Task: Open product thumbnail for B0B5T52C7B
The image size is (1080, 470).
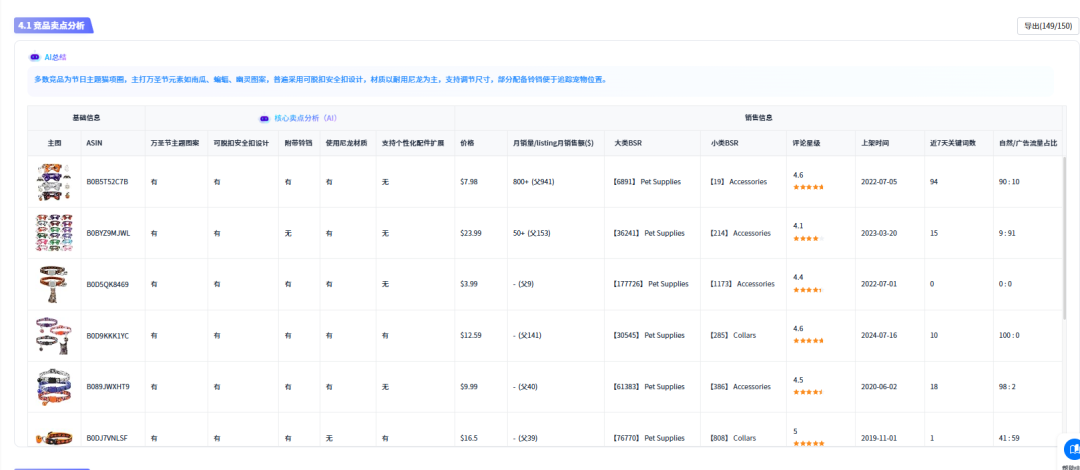Action: (x=54, y=182)
